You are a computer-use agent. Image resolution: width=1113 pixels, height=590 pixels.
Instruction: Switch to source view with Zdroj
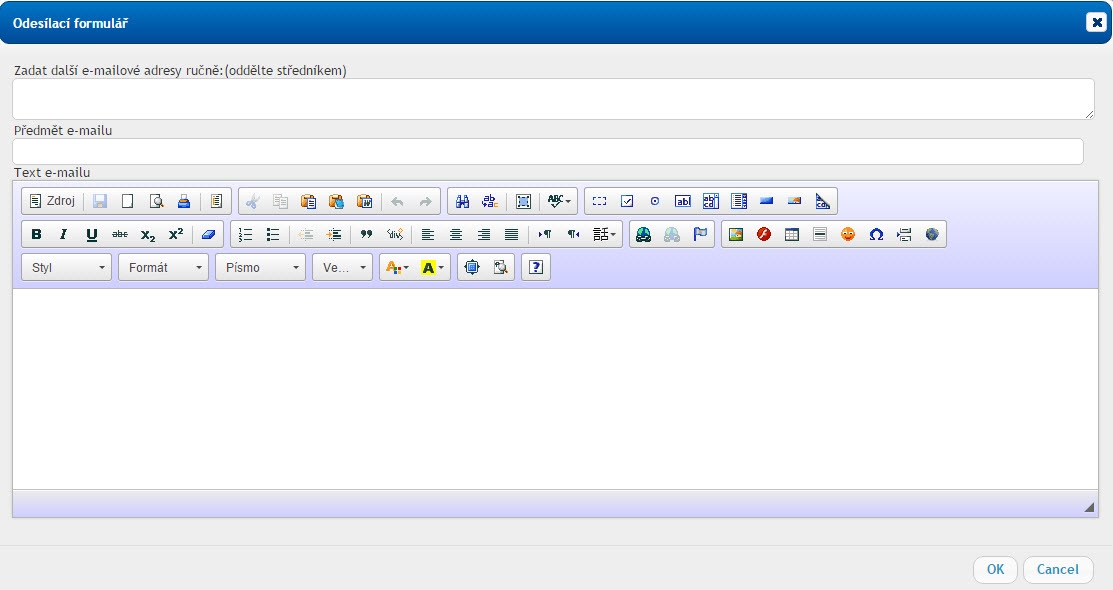(52, 201)
